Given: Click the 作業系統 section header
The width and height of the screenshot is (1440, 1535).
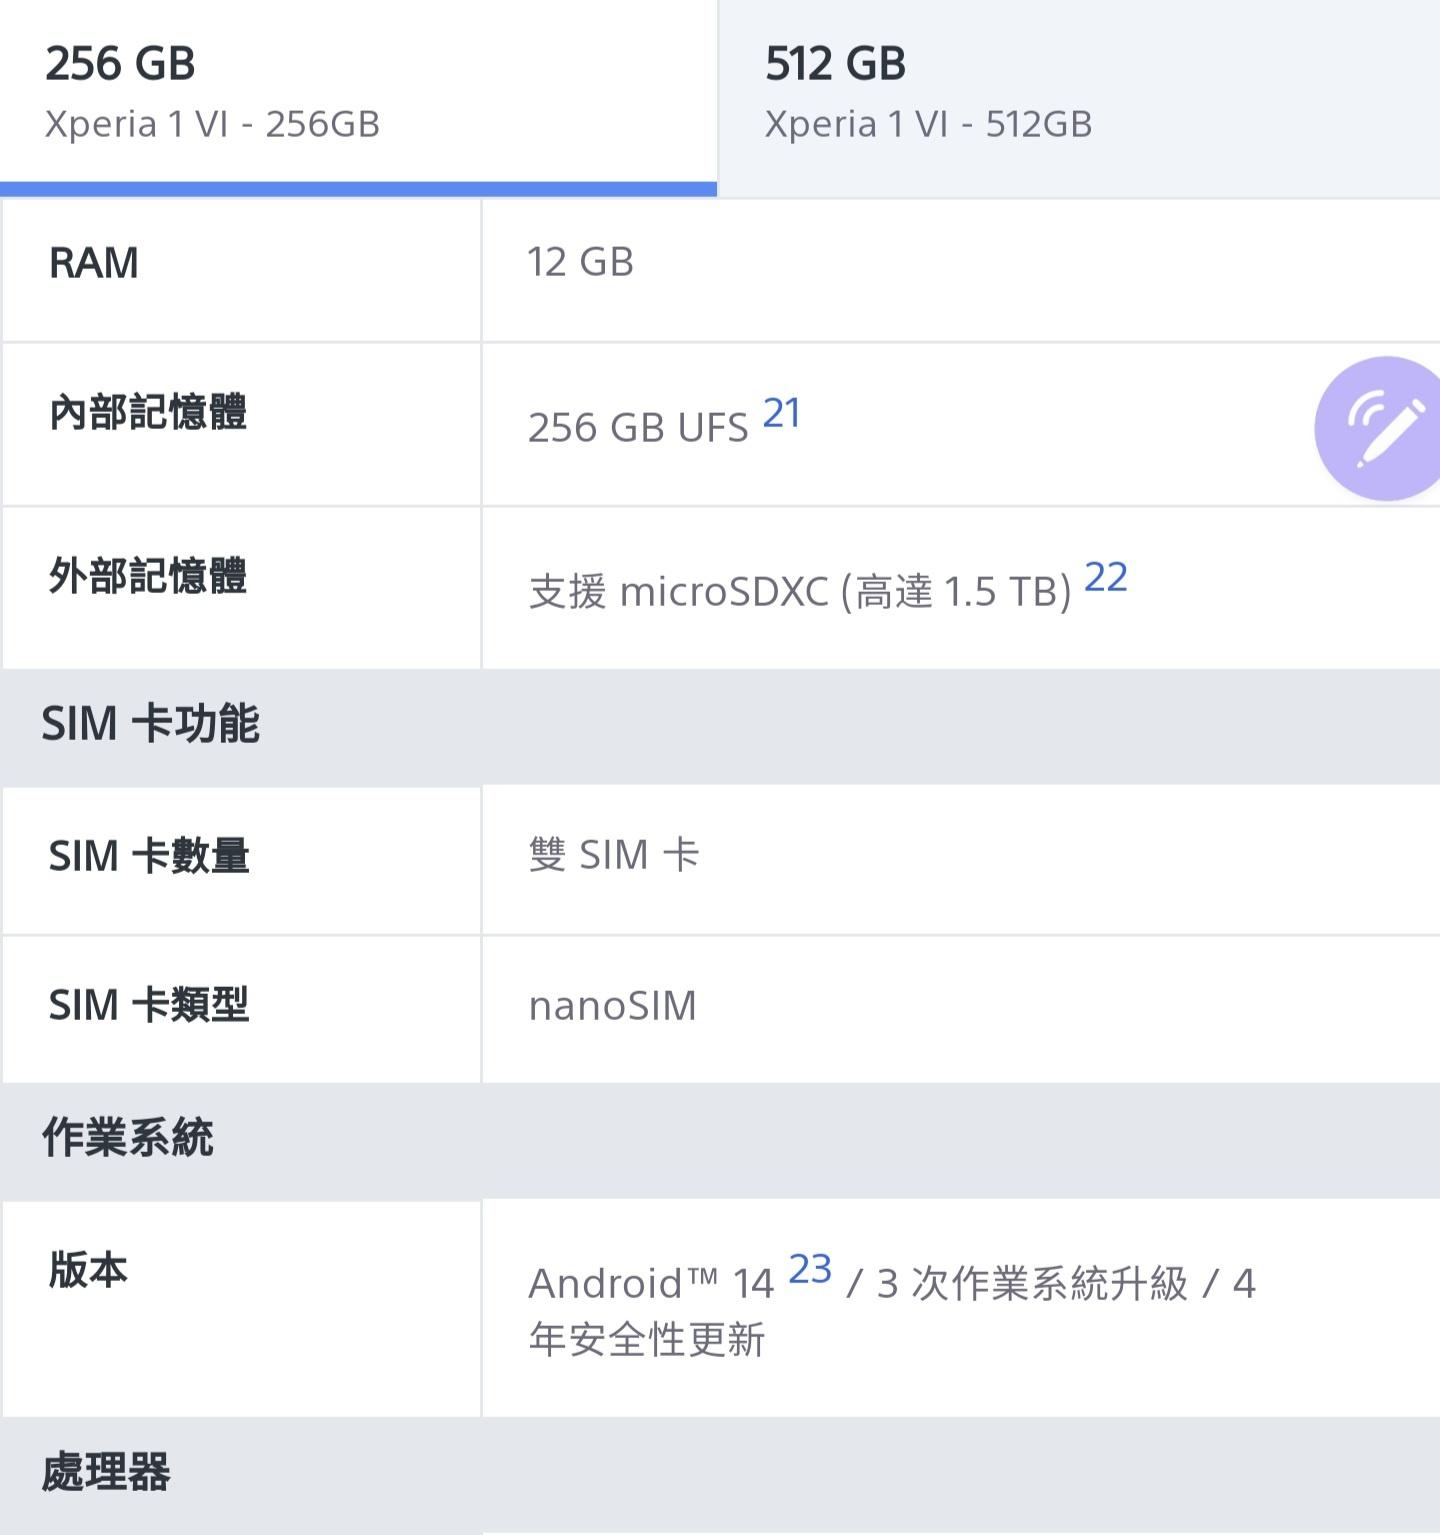Looking at the screenshot, I should [127, 1138].
